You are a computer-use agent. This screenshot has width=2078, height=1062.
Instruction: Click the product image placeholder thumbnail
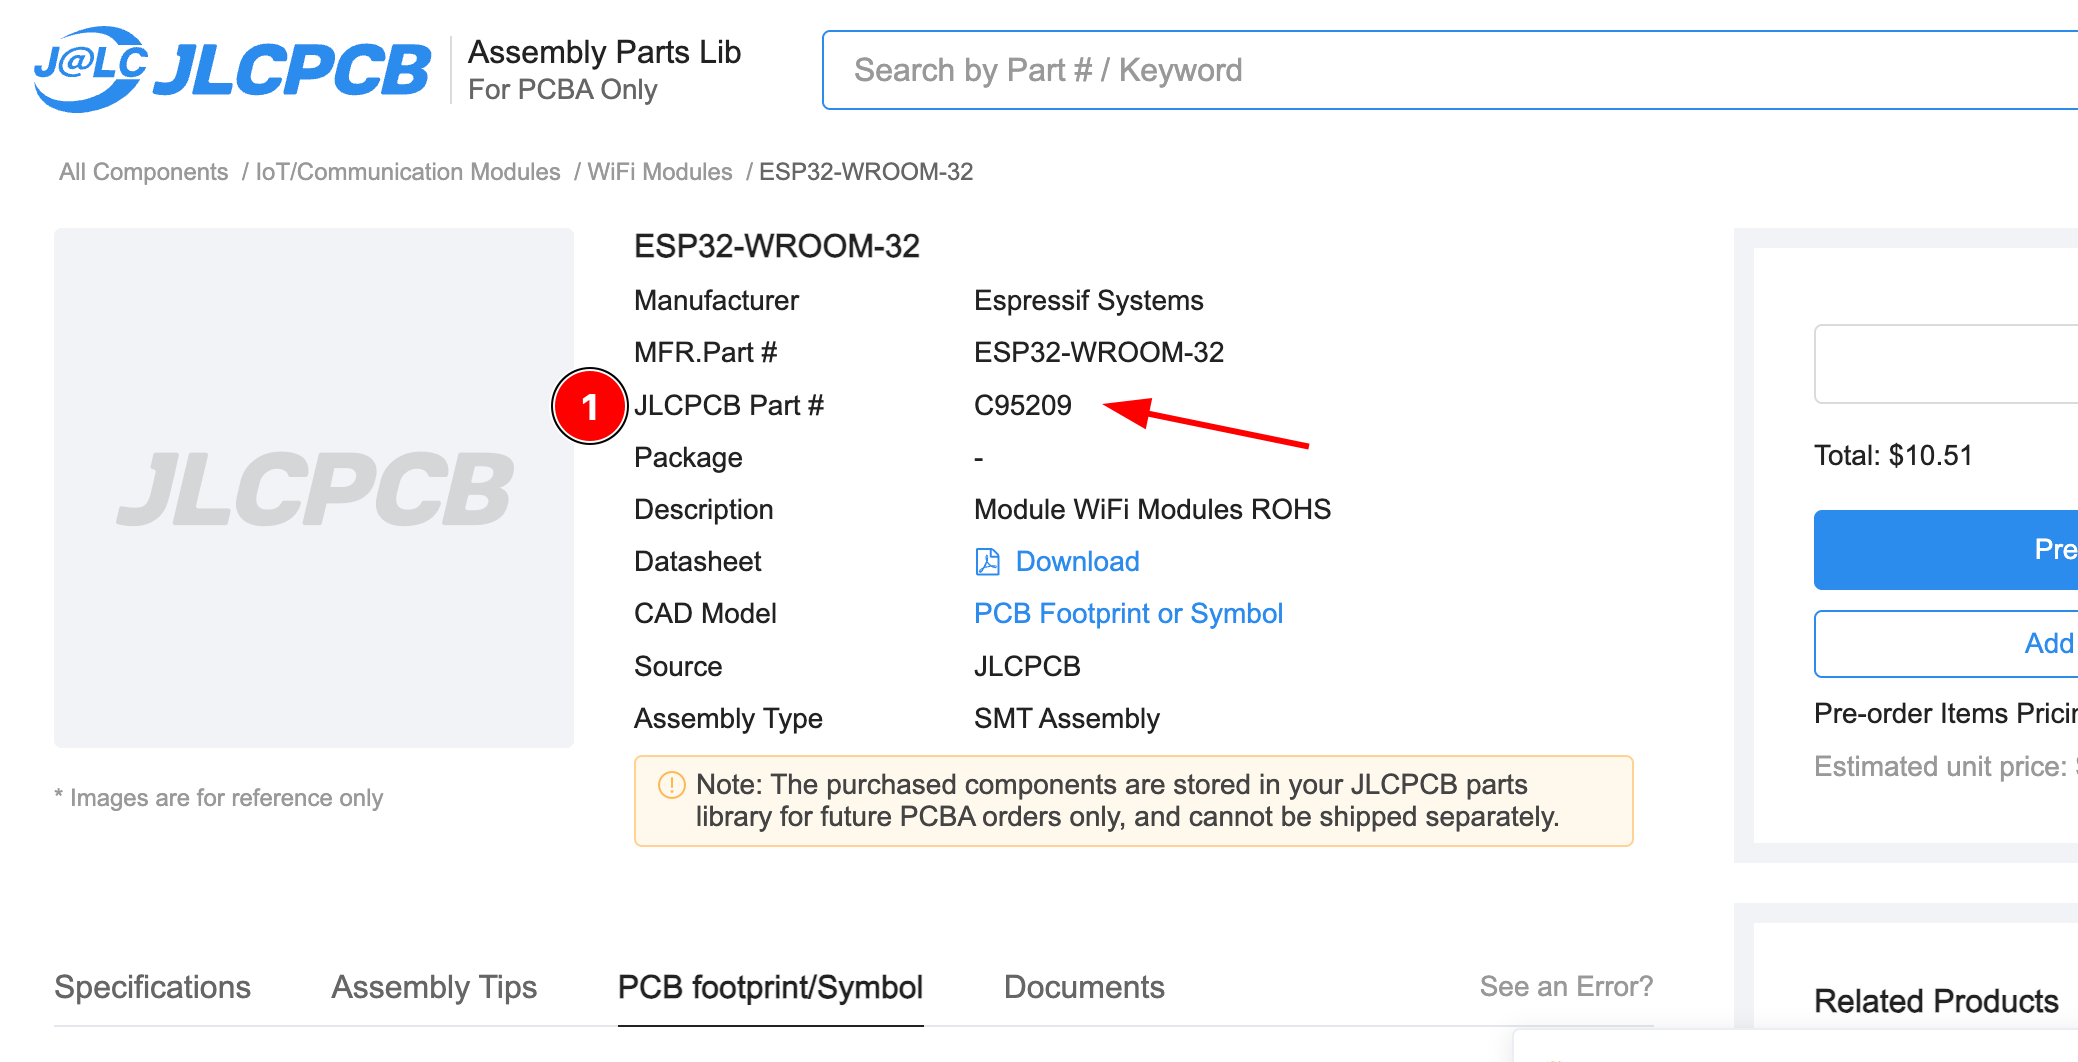pyautogui.click(x=314, y=488)
